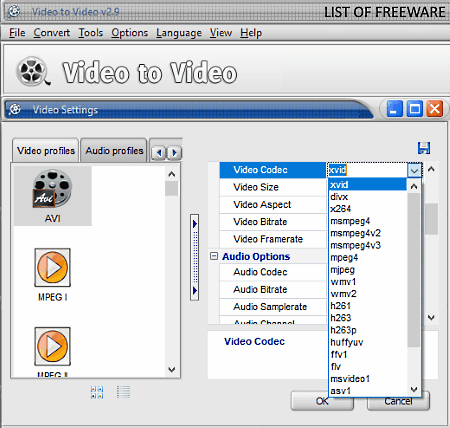This screenshot has width=450, height=428.
Task: Choose h263p from the codec list
Action: pyautogui.click(x=367, y=330)
